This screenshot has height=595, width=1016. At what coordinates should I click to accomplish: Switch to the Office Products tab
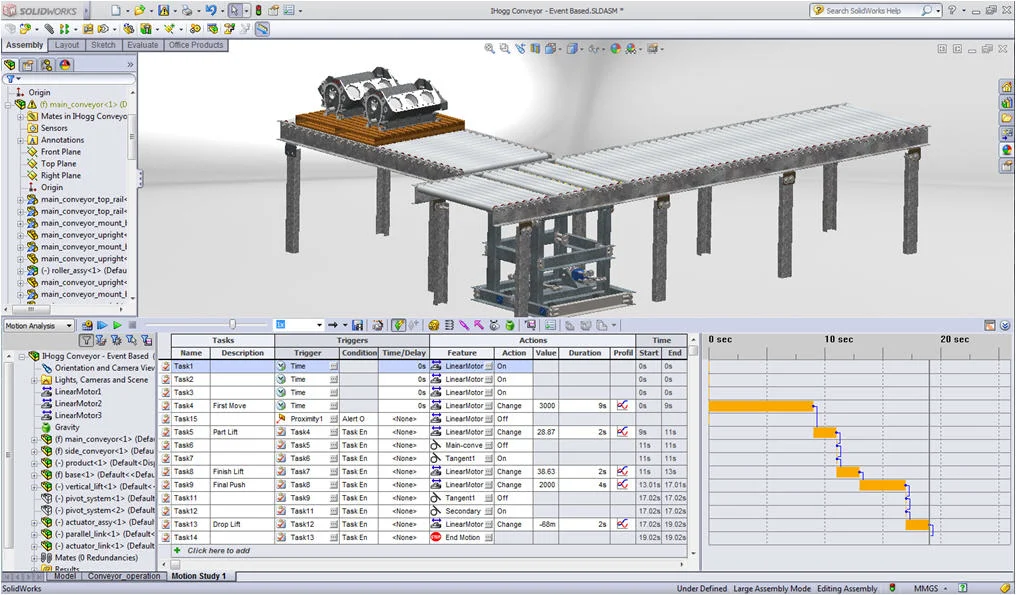(195, 45)
